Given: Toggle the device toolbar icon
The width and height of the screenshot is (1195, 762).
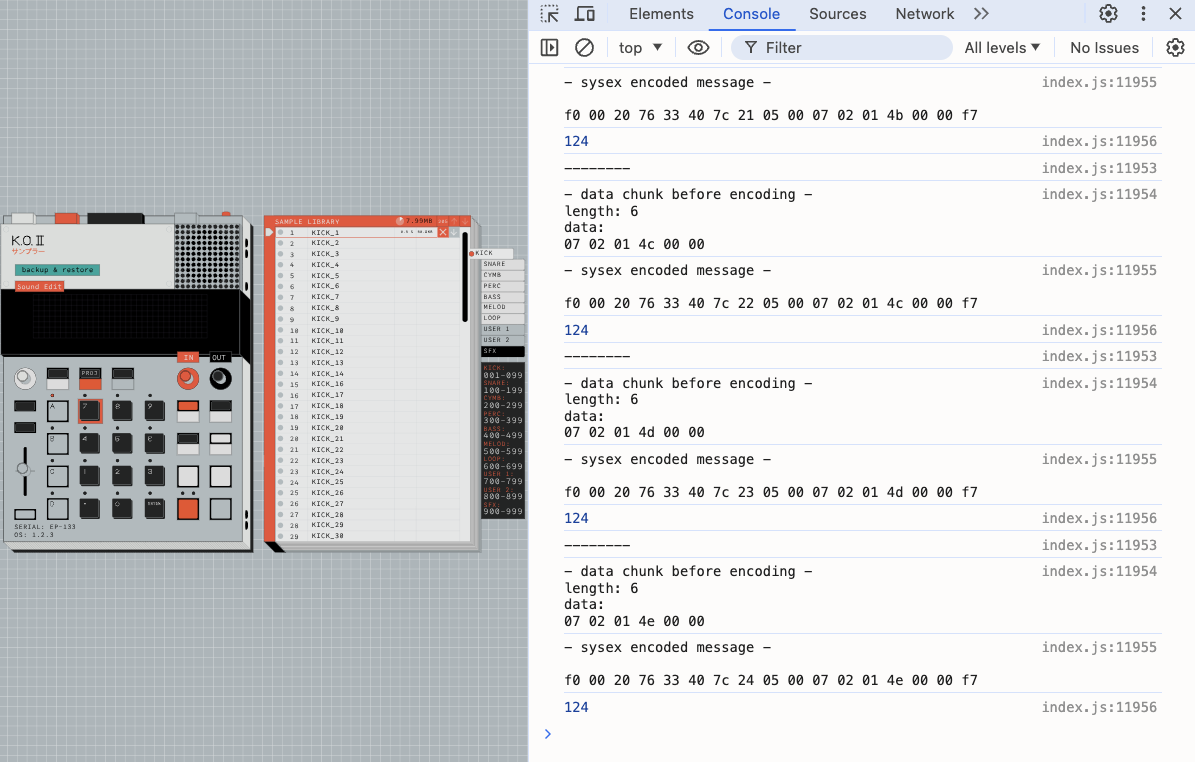Looking at the screenshot, I should [585, 14].
